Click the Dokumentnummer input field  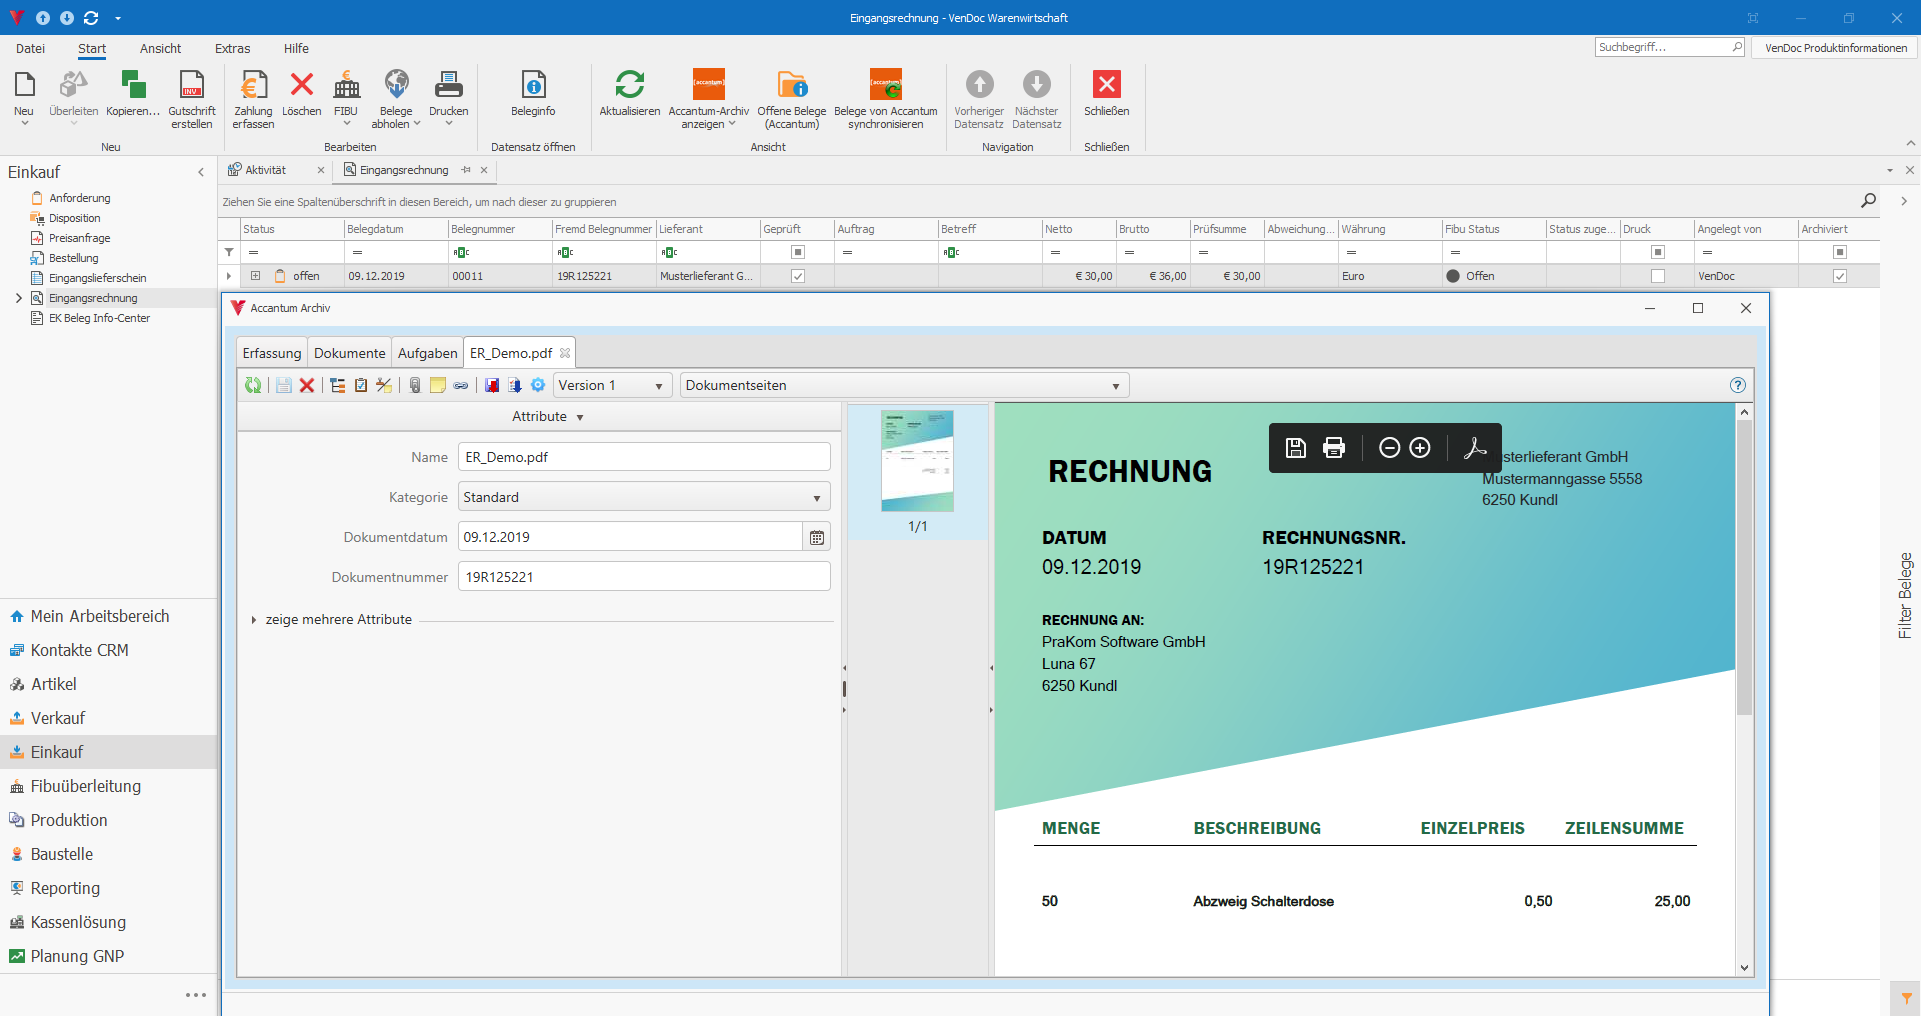tap(643, 577)
